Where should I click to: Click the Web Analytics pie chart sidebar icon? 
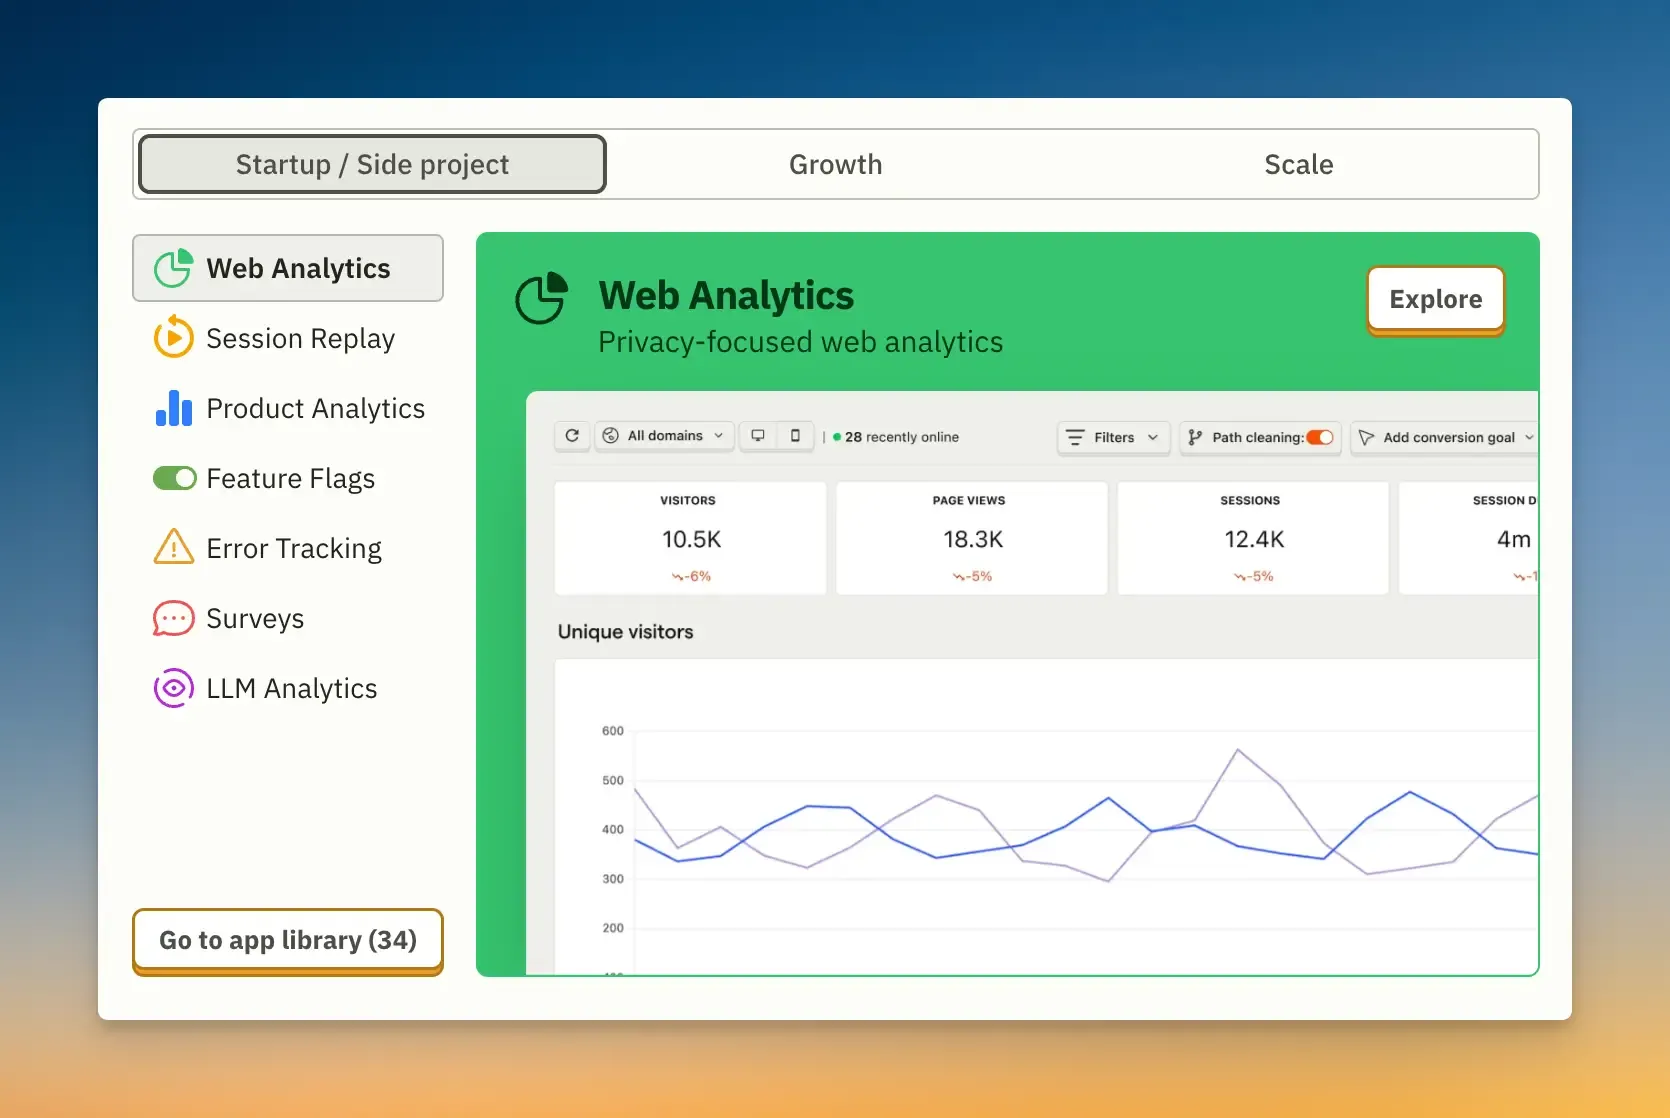(x=173, y=268)
